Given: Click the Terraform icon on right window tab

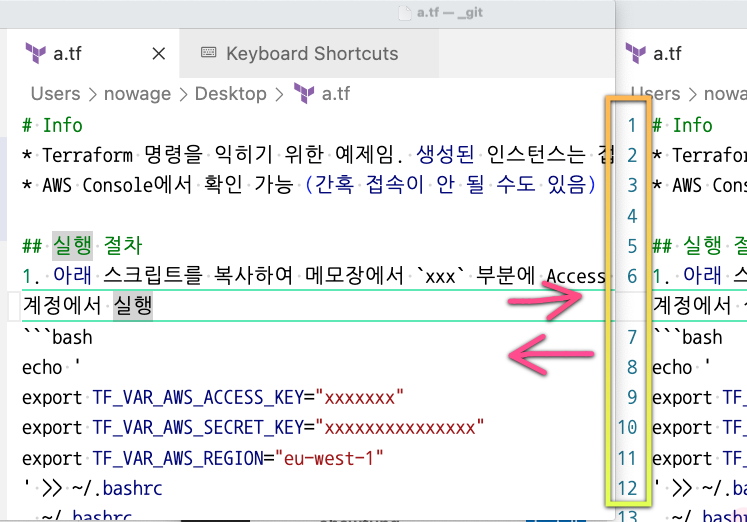Looking at the screenshot, I should (x=636, y=53).
